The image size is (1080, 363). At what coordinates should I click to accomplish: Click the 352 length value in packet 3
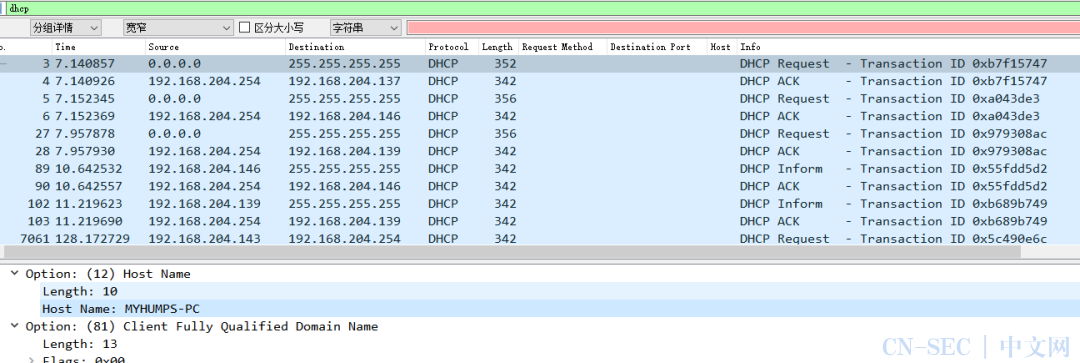tap(505, 63)
